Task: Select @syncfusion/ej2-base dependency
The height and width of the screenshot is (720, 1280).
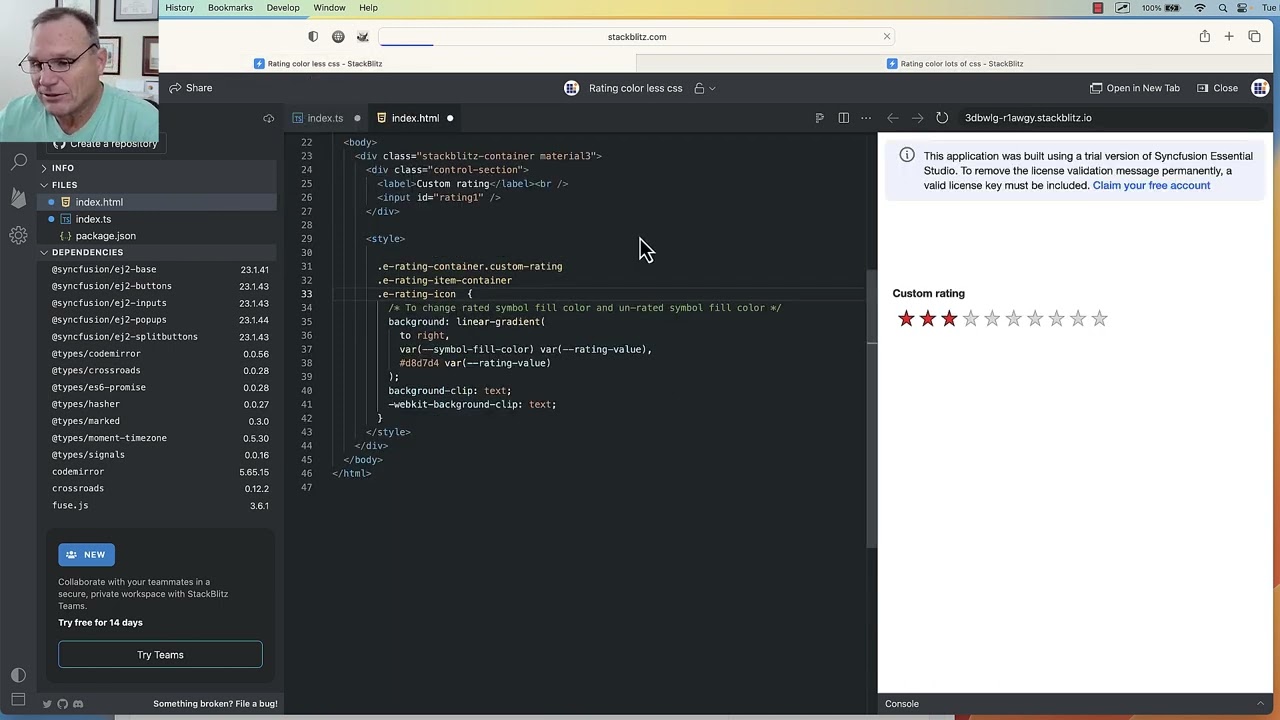Action: click(160, 270)
